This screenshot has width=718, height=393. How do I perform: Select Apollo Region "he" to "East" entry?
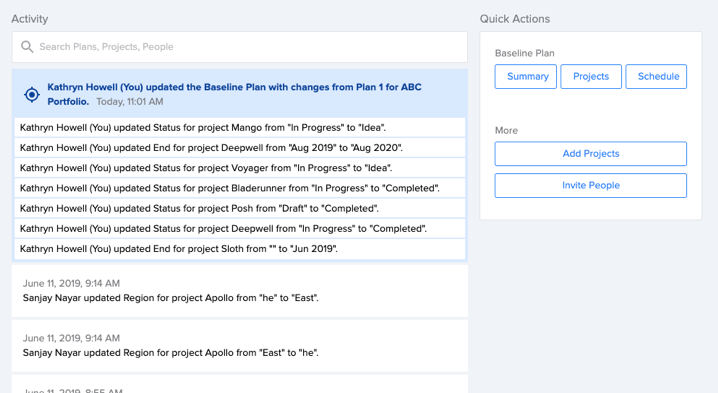[239, 291]
